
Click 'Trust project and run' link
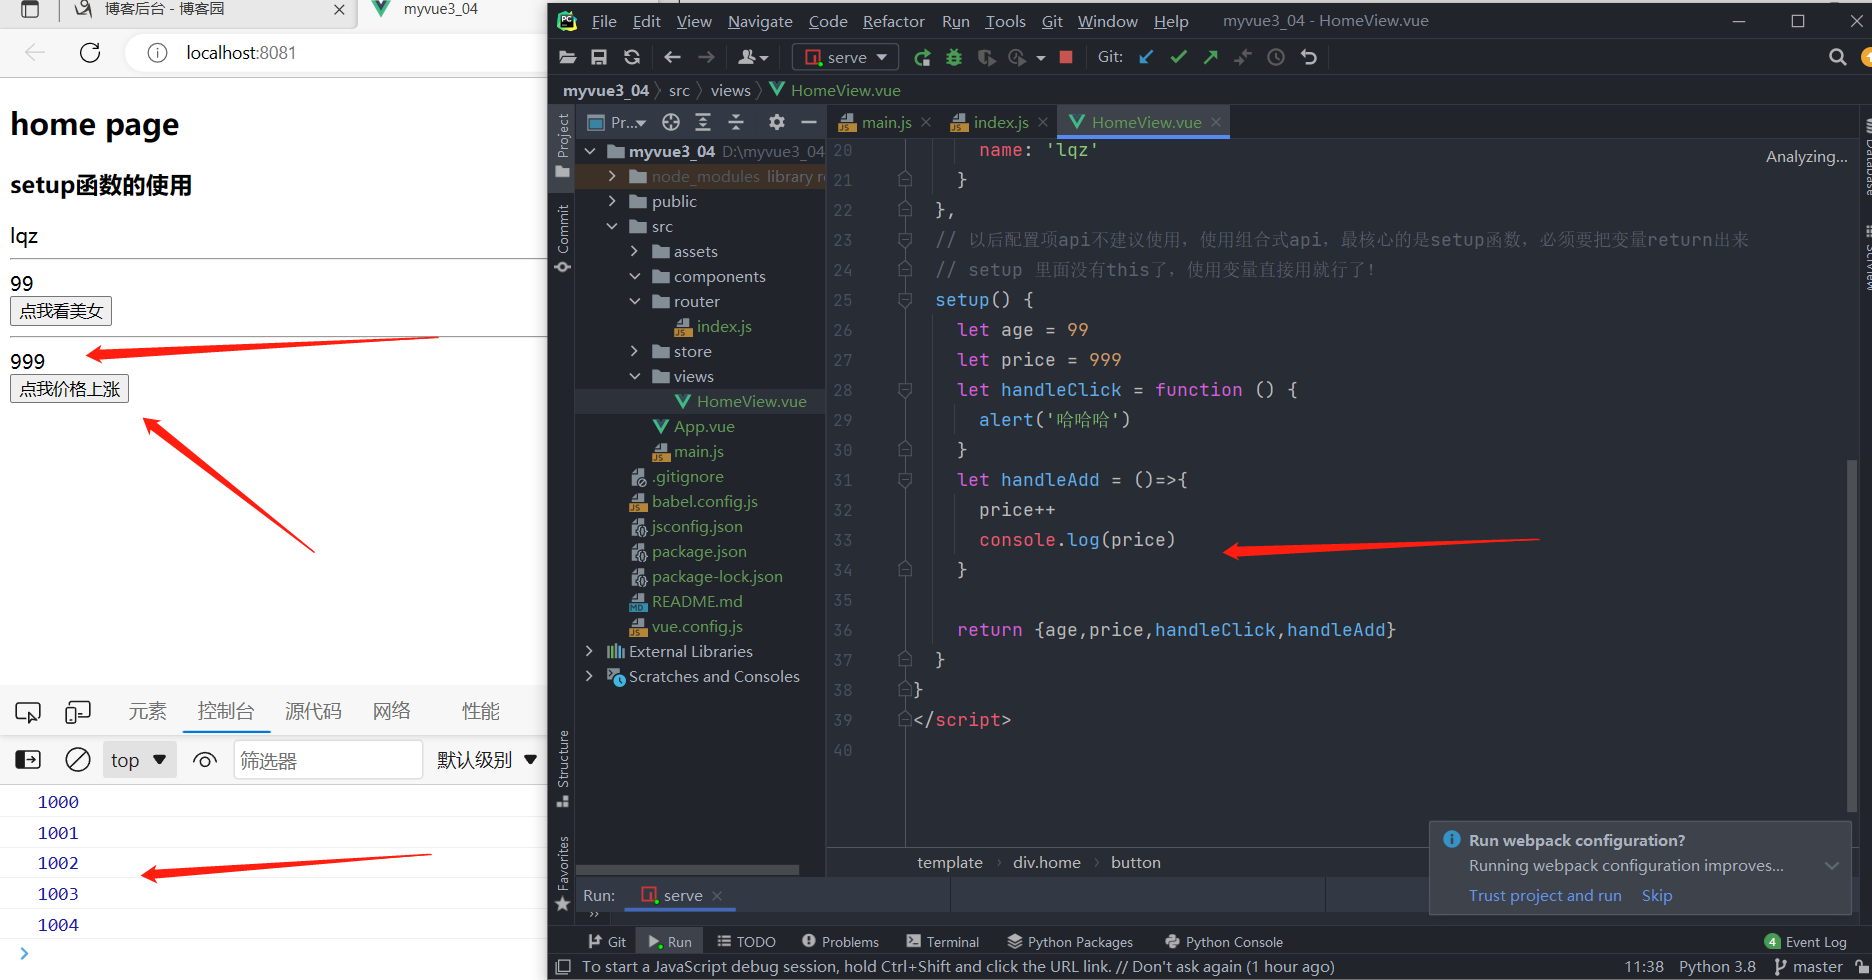pos(1545,896)
